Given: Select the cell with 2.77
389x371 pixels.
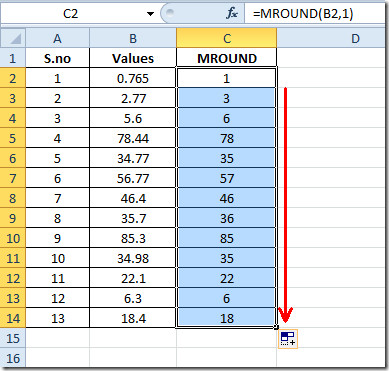Looking at the screenshot, I should [x=133, y=98].
